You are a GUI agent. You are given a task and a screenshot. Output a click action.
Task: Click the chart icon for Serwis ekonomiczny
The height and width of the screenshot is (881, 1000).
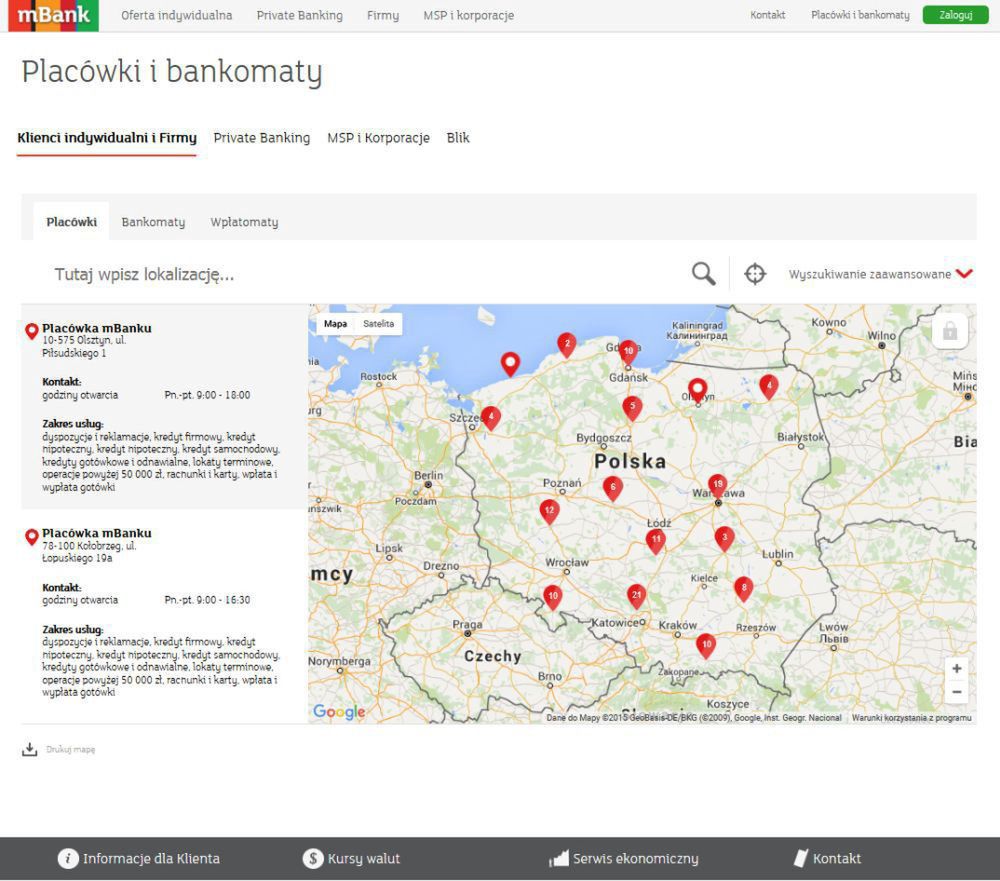click(559, 858)
